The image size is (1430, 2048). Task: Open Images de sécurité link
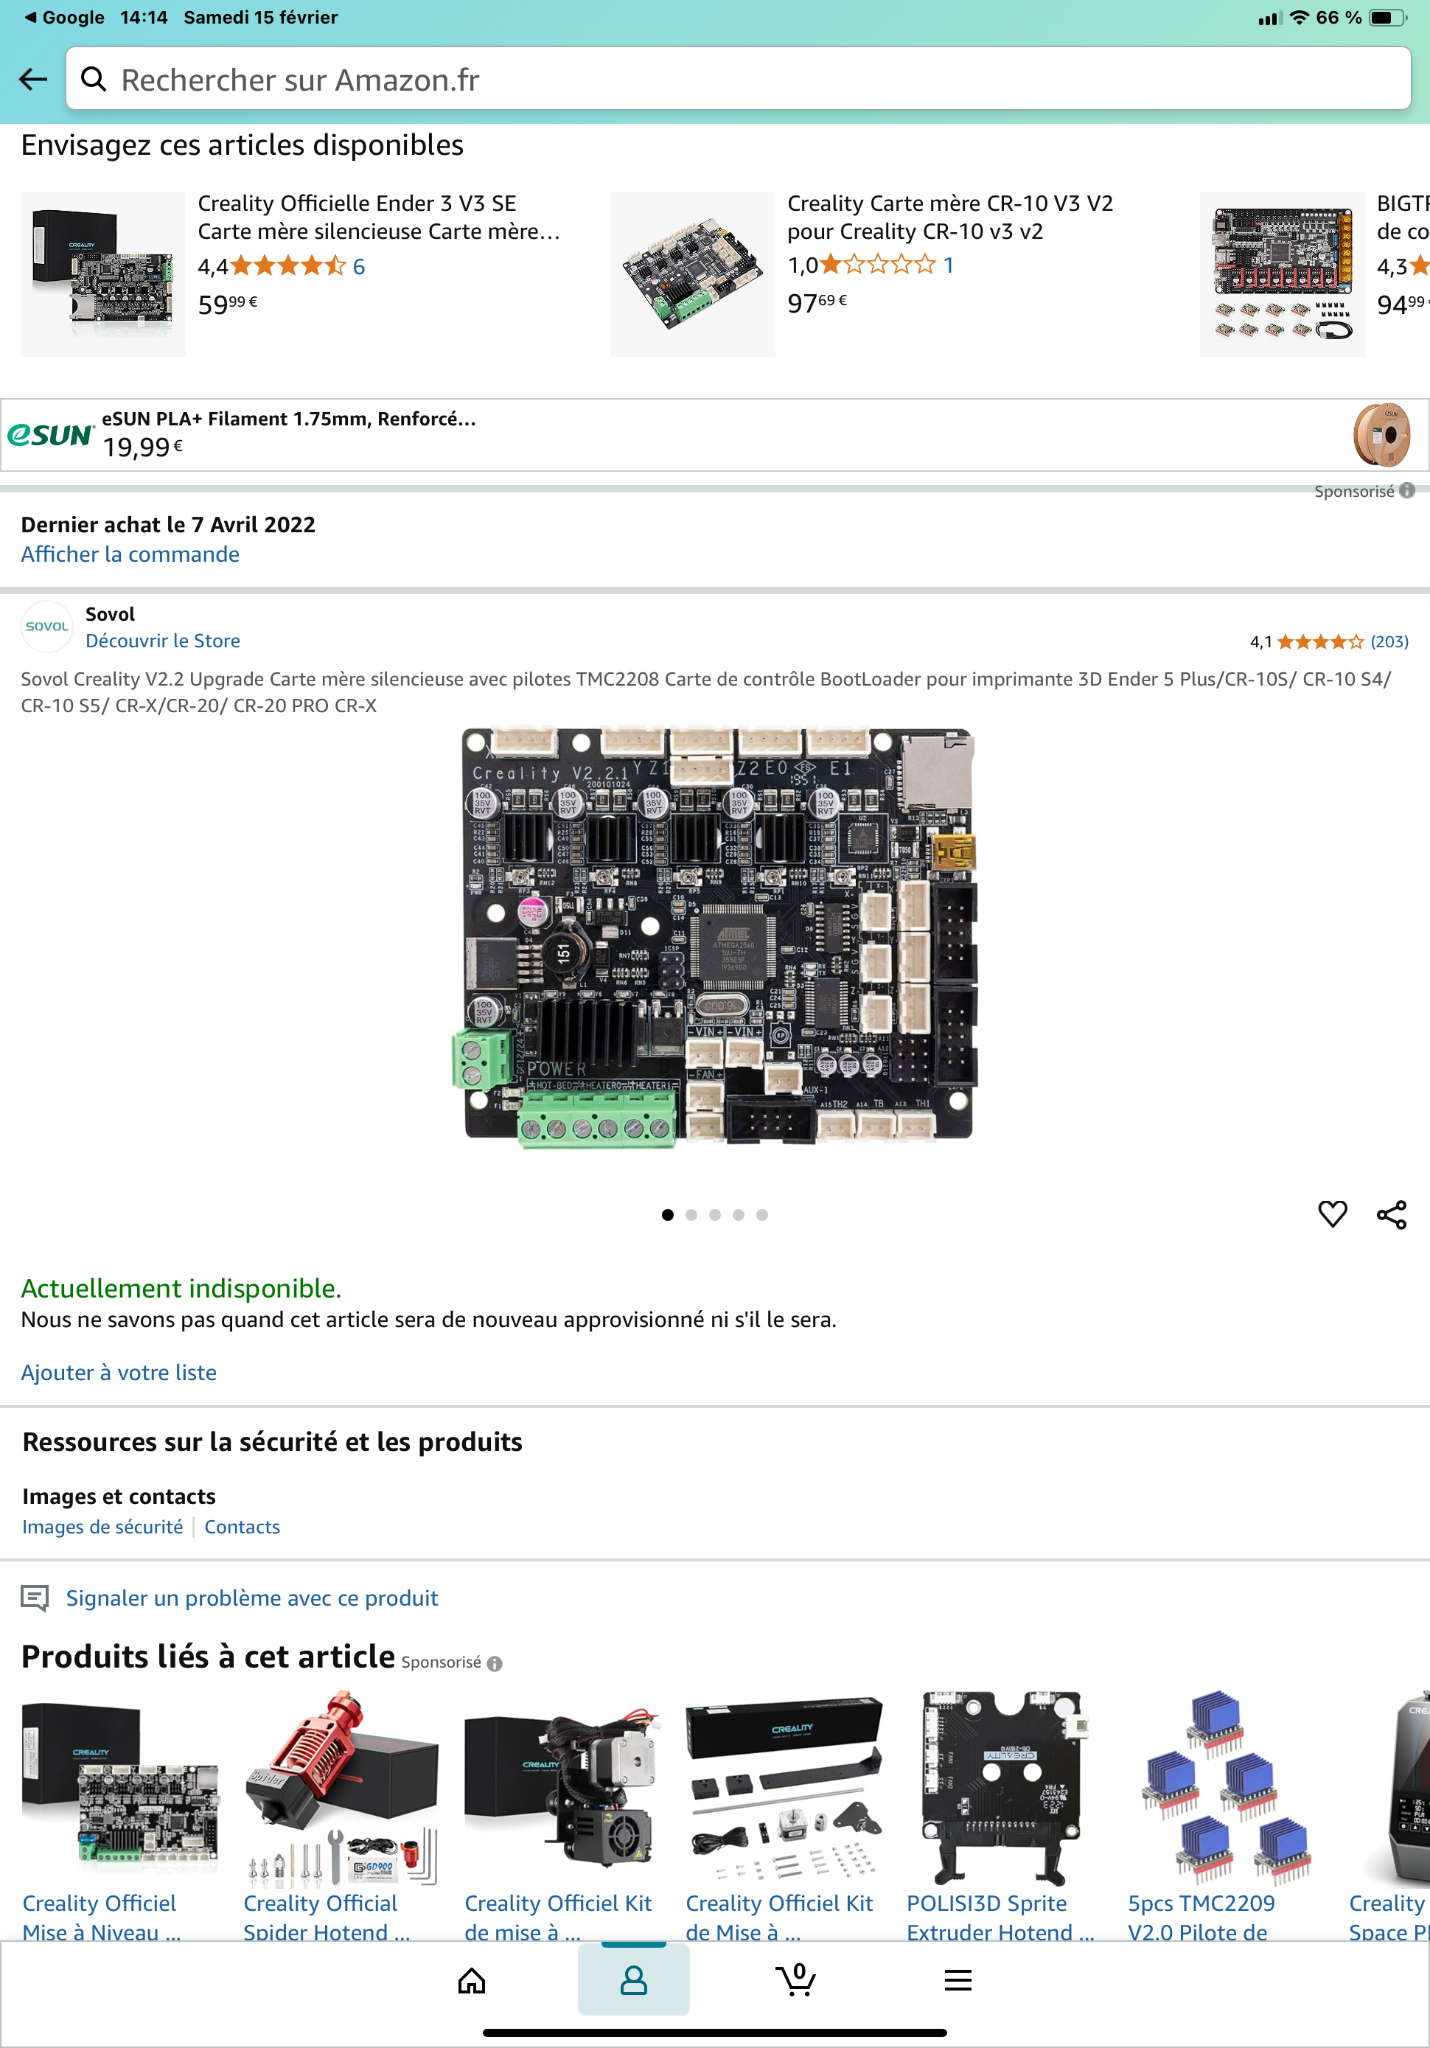tap(103, 1526)
